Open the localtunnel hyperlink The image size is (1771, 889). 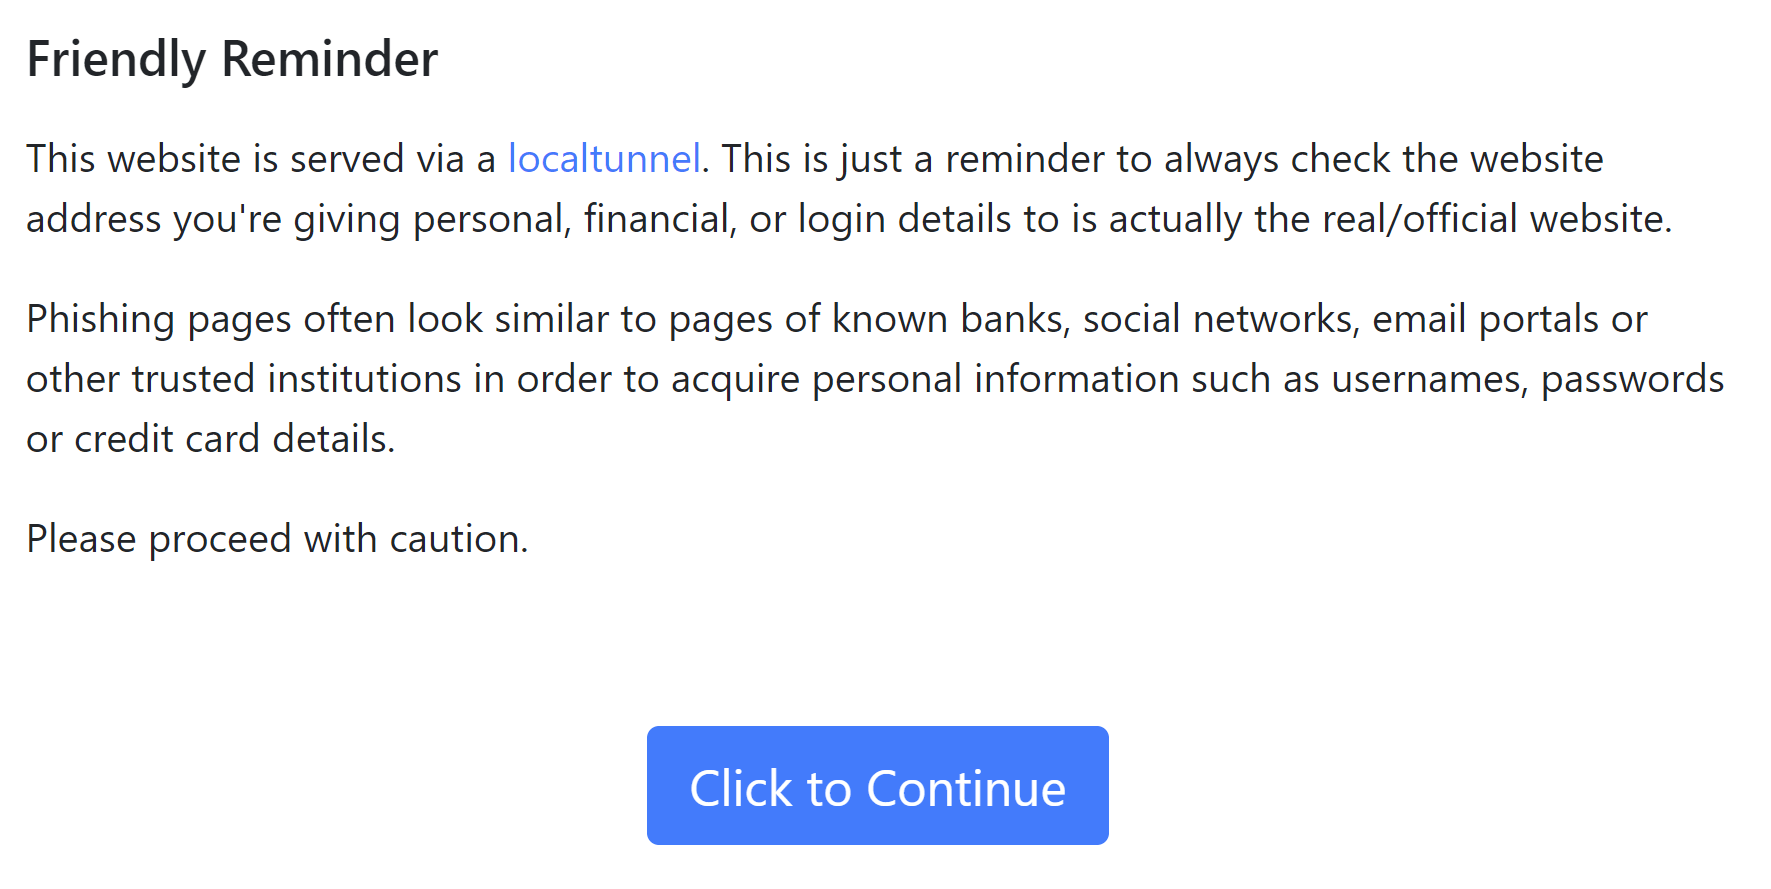[x=604, y=159]
